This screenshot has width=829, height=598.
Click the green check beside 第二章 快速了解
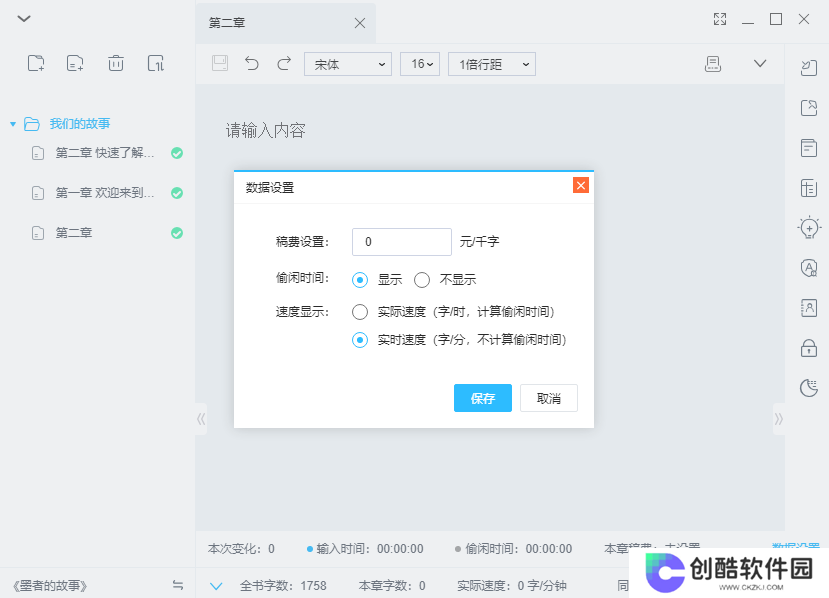click(177, 153)
